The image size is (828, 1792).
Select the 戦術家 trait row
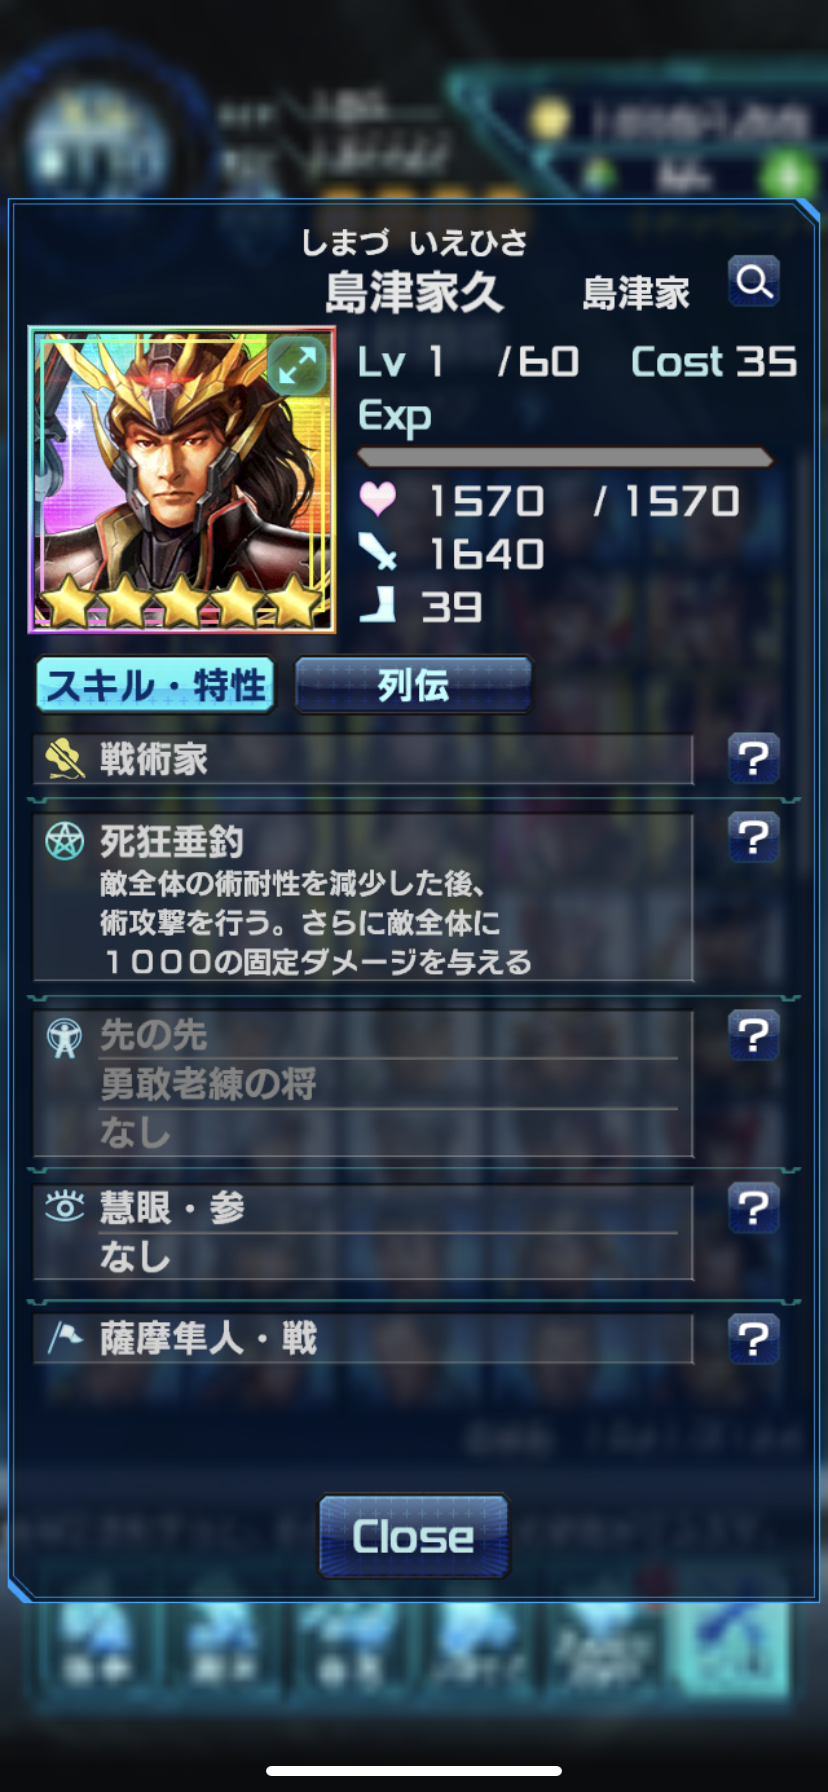[x=363, y=760]
